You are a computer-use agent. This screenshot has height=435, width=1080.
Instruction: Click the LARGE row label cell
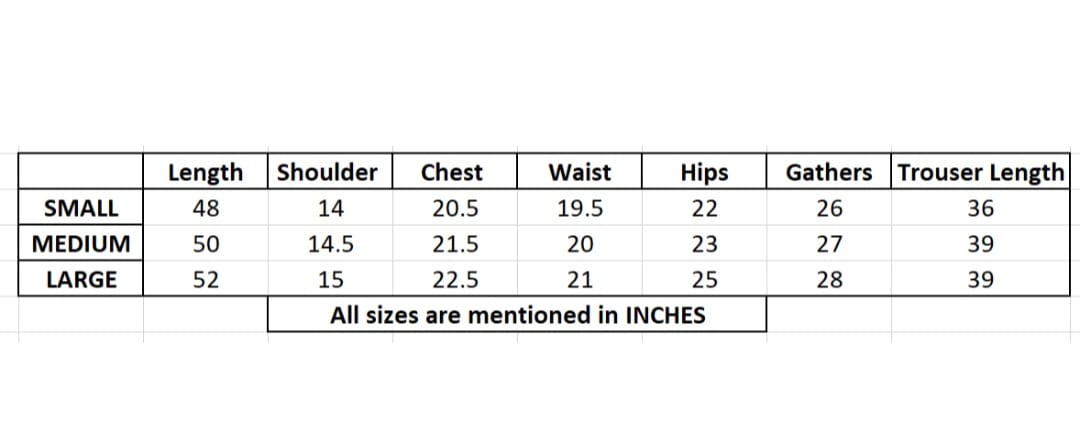tap(81, 279)
